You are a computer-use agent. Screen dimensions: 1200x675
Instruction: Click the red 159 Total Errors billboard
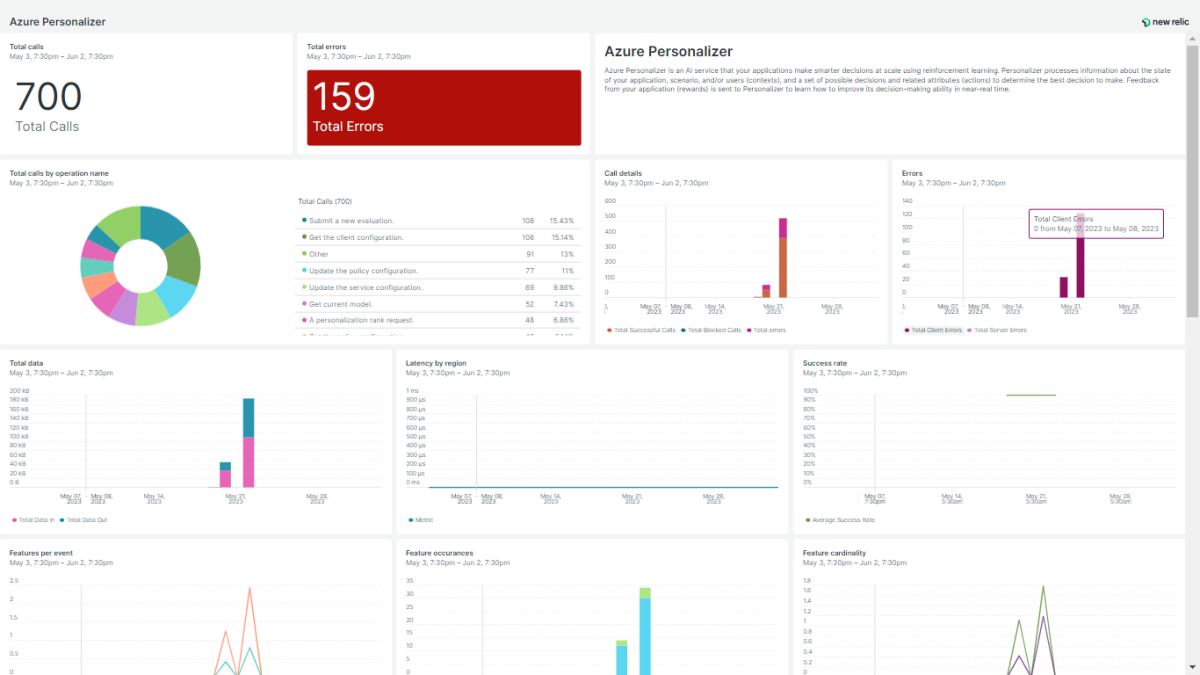coord(443,107)
